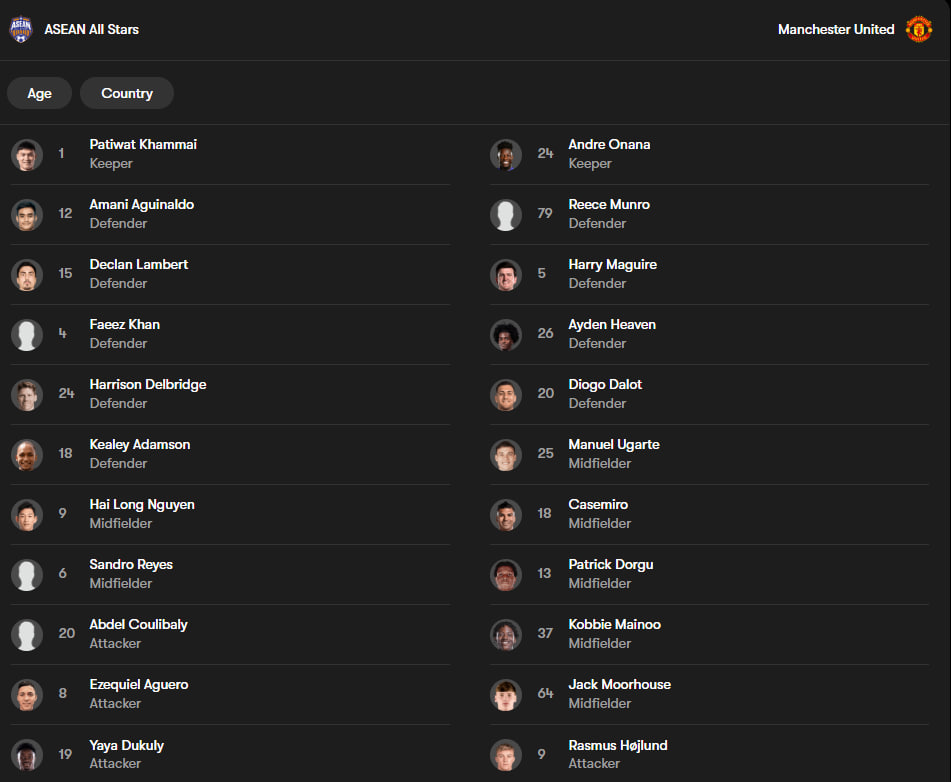
Task: Open Faeez Khan's placeholder avatar
Action: click(27, 335)
